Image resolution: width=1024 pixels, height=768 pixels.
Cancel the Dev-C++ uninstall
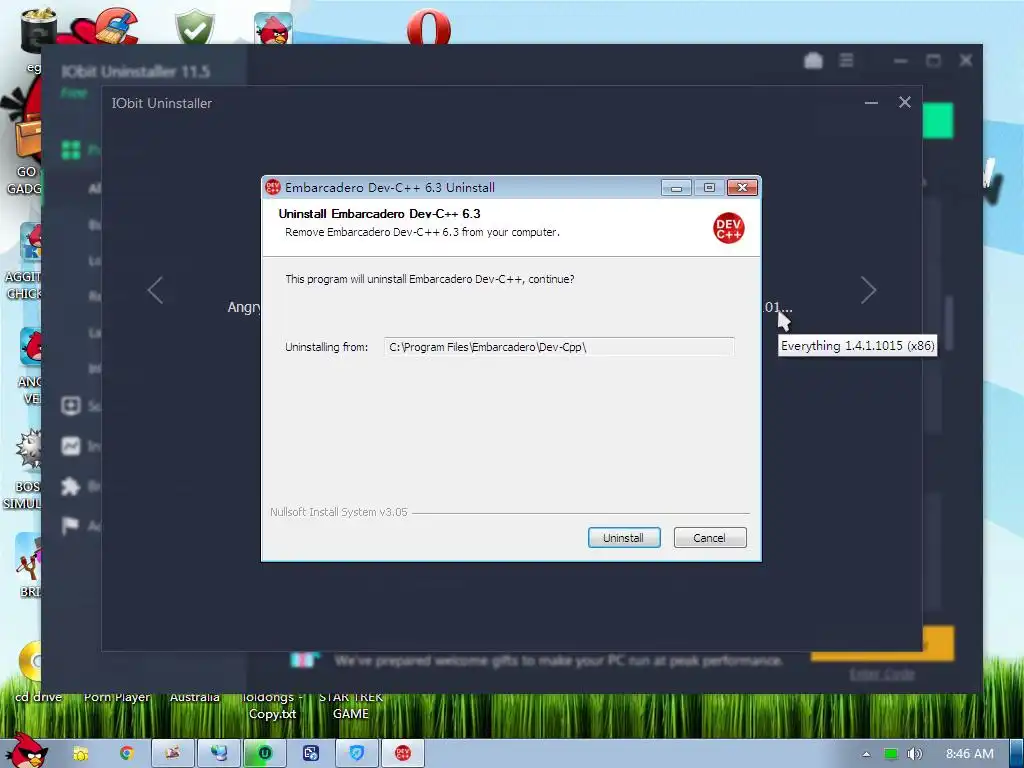tap(709, 537)
